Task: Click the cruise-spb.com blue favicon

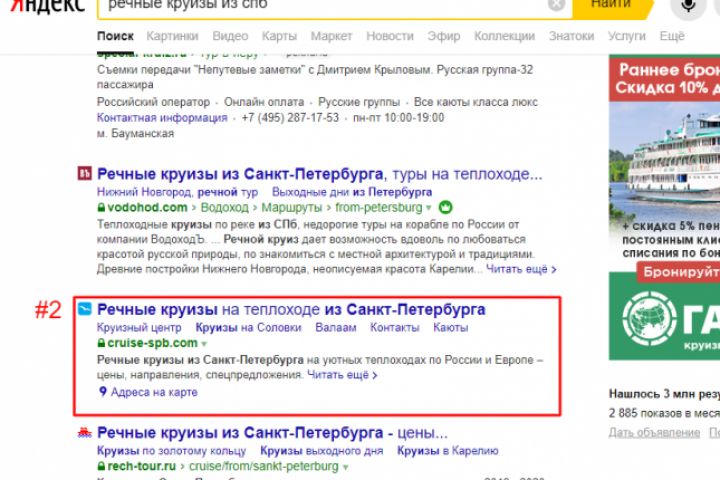Action: (x=84, y=309)
